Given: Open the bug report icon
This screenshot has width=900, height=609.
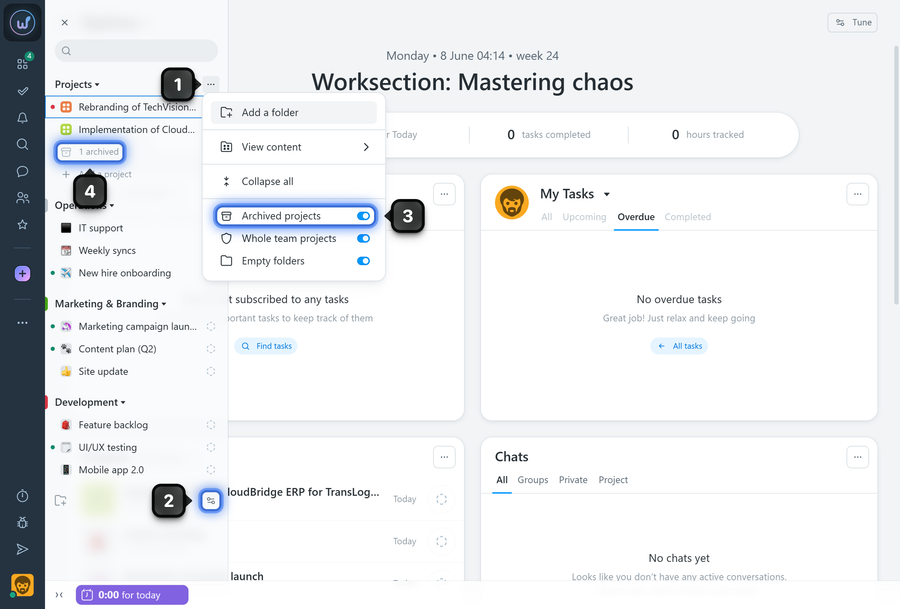Looking at the screenshot, I should coord(22,523).
